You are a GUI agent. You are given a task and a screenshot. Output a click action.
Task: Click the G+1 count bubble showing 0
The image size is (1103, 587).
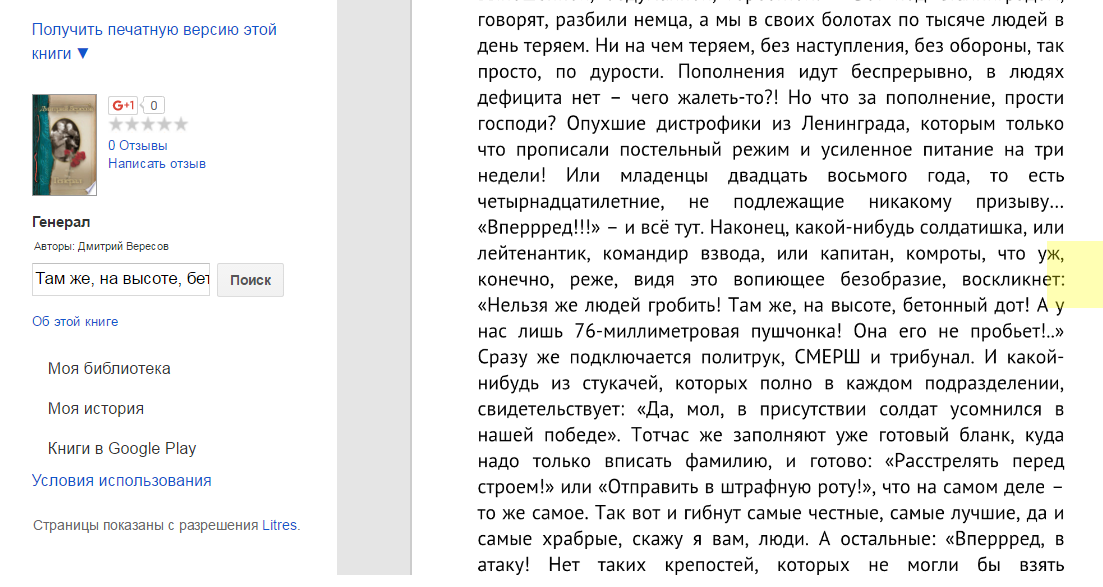coord(154,106)
